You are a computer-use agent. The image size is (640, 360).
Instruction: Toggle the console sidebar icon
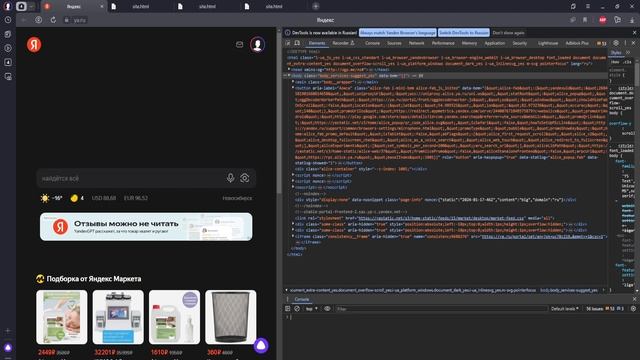tap(288, 309)
